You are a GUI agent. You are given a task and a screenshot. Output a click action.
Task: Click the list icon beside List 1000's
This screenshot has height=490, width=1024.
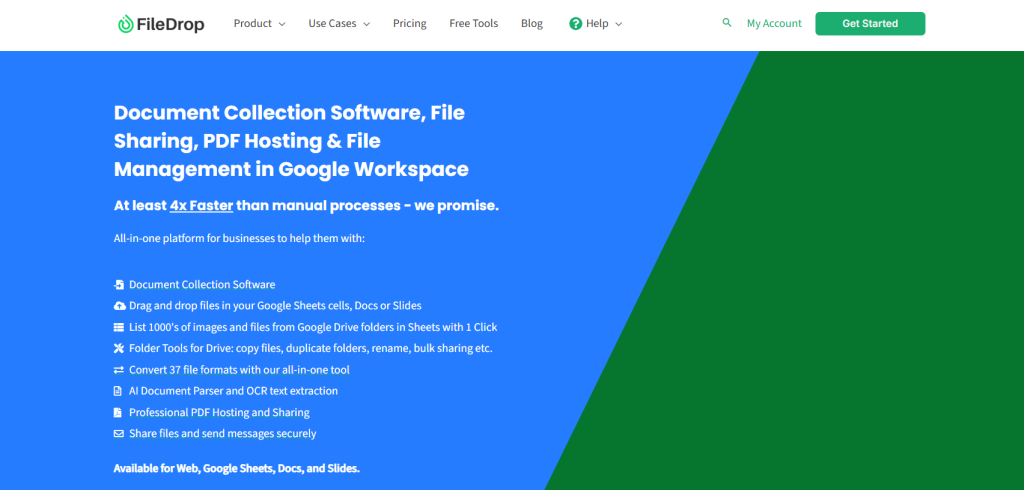(119, 327)
